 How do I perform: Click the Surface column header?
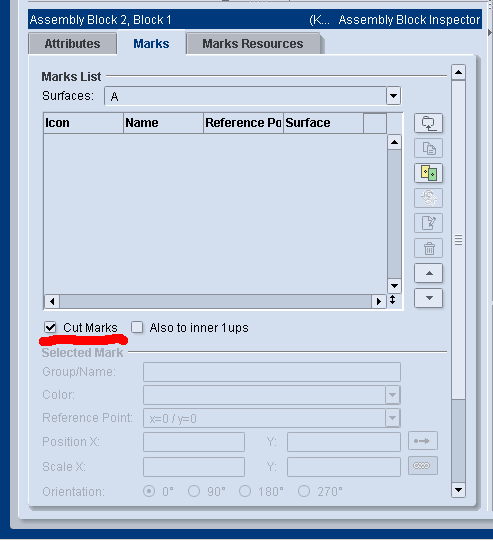[x=323, y=123]
